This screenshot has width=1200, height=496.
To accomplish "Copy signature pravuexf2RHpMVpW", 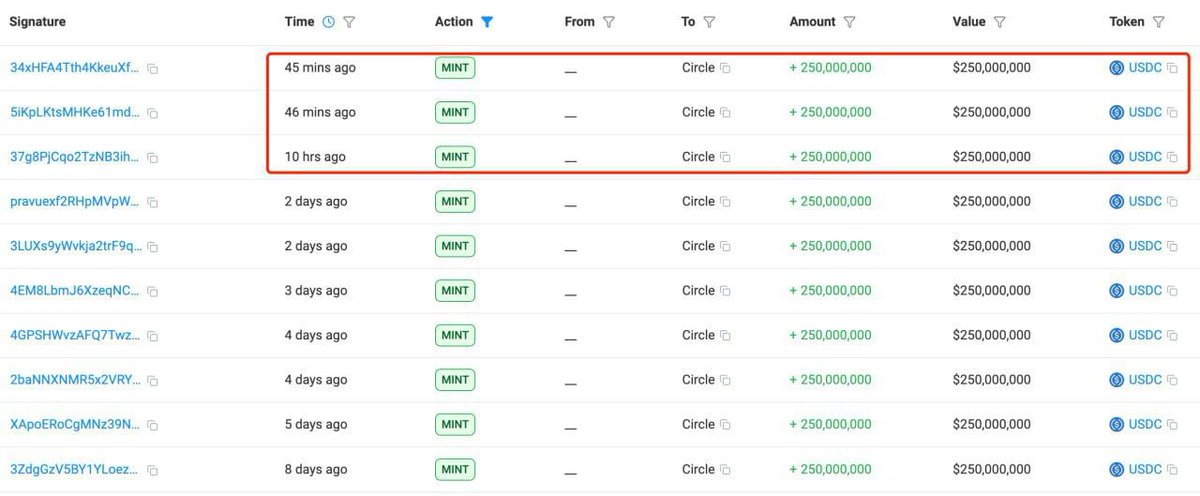I will click(x=153, y=202).
